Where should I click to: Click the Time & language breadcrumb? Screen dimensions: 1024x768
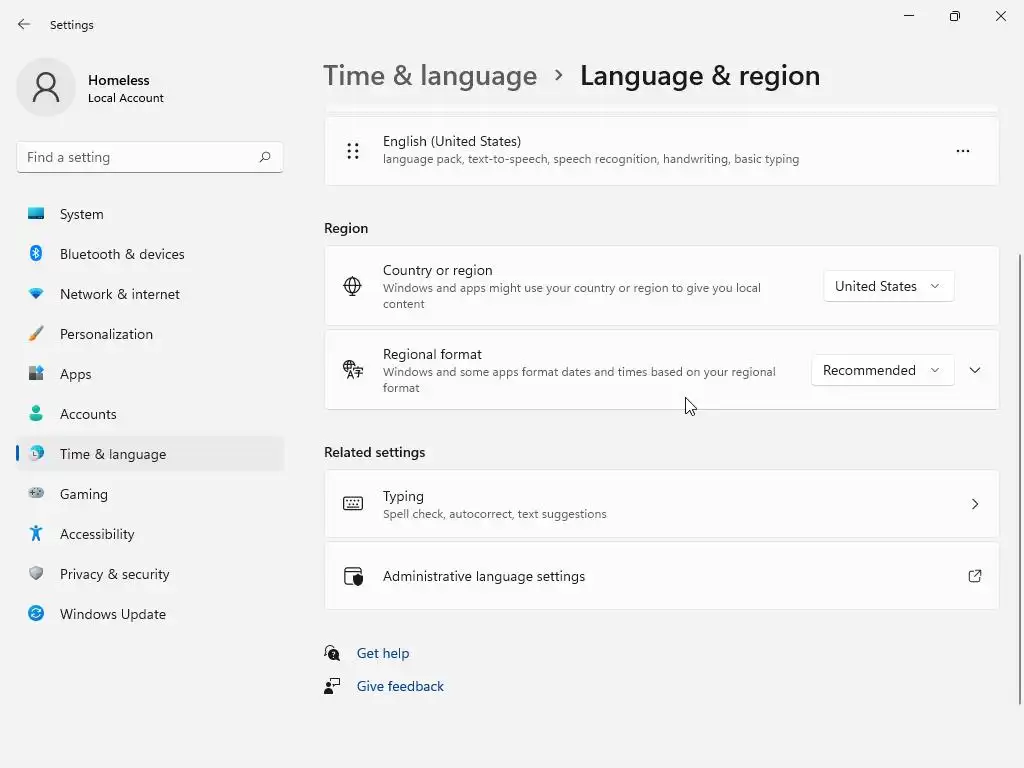pos(430,76)
